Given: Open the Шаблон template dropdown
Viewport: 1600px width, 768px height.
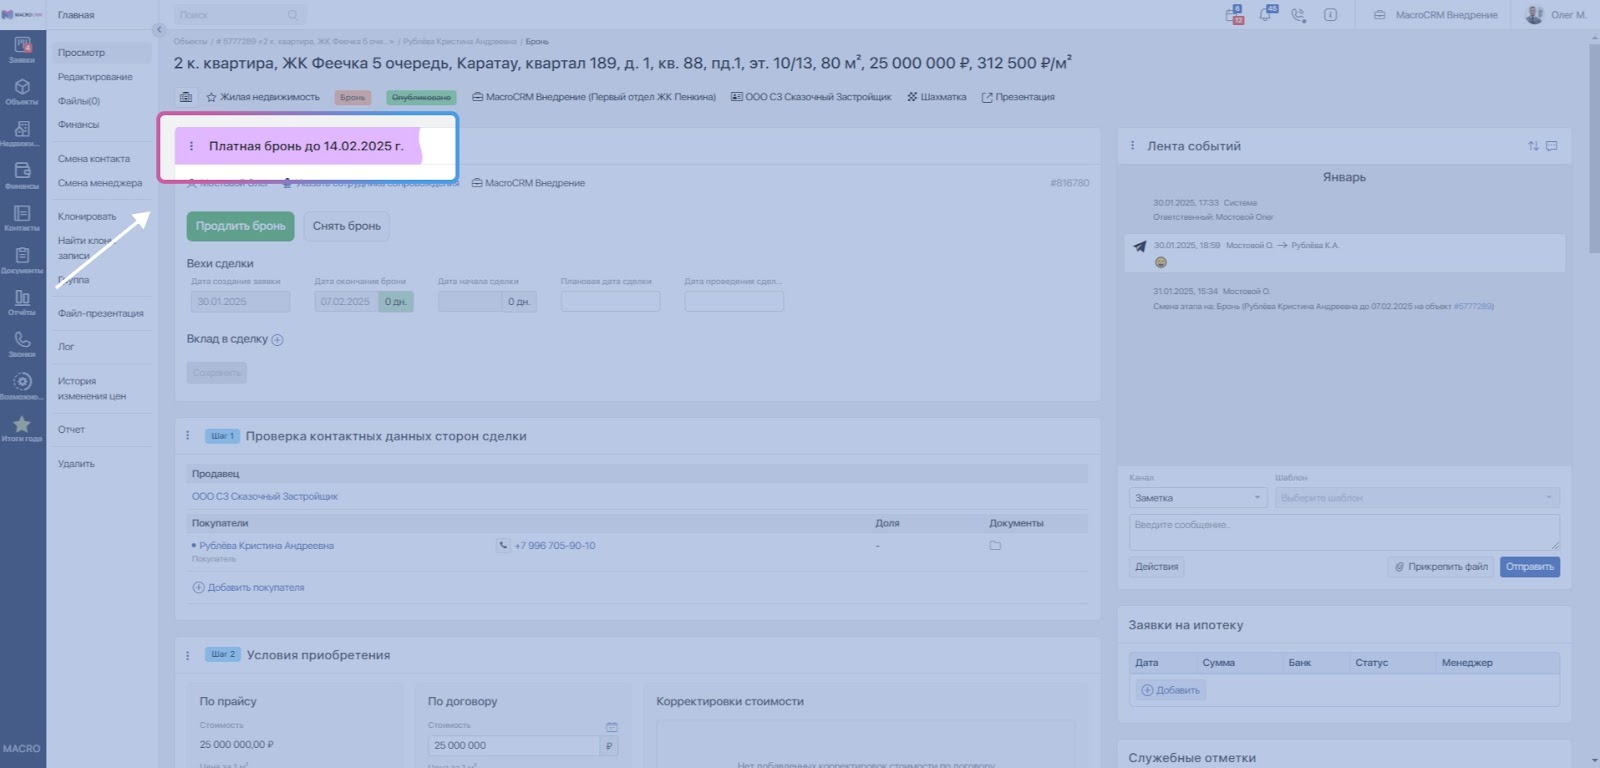Looking at the screenshot, I should [1416, 498].
